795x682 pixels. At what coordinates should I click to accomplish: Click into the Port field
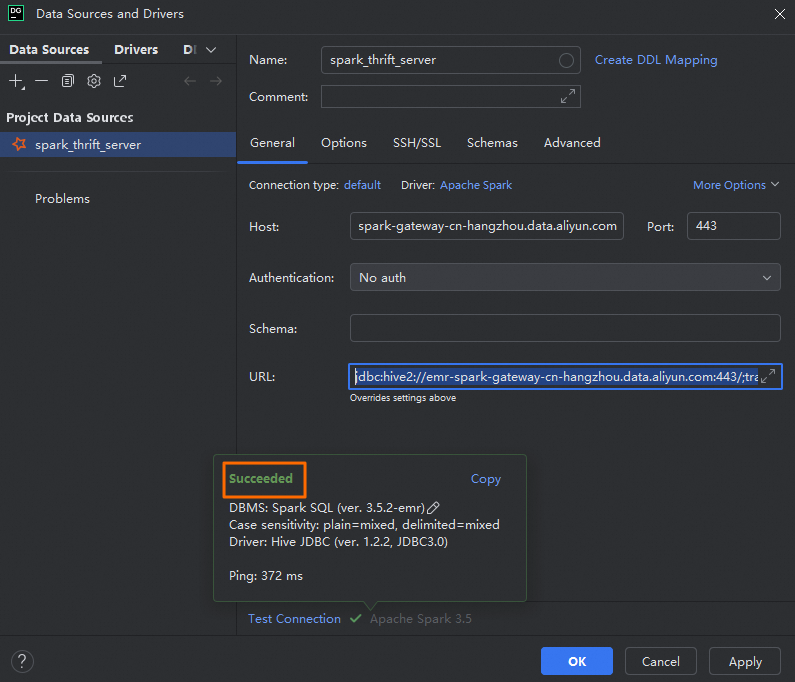pyautogui.click(x=734, y=226)
